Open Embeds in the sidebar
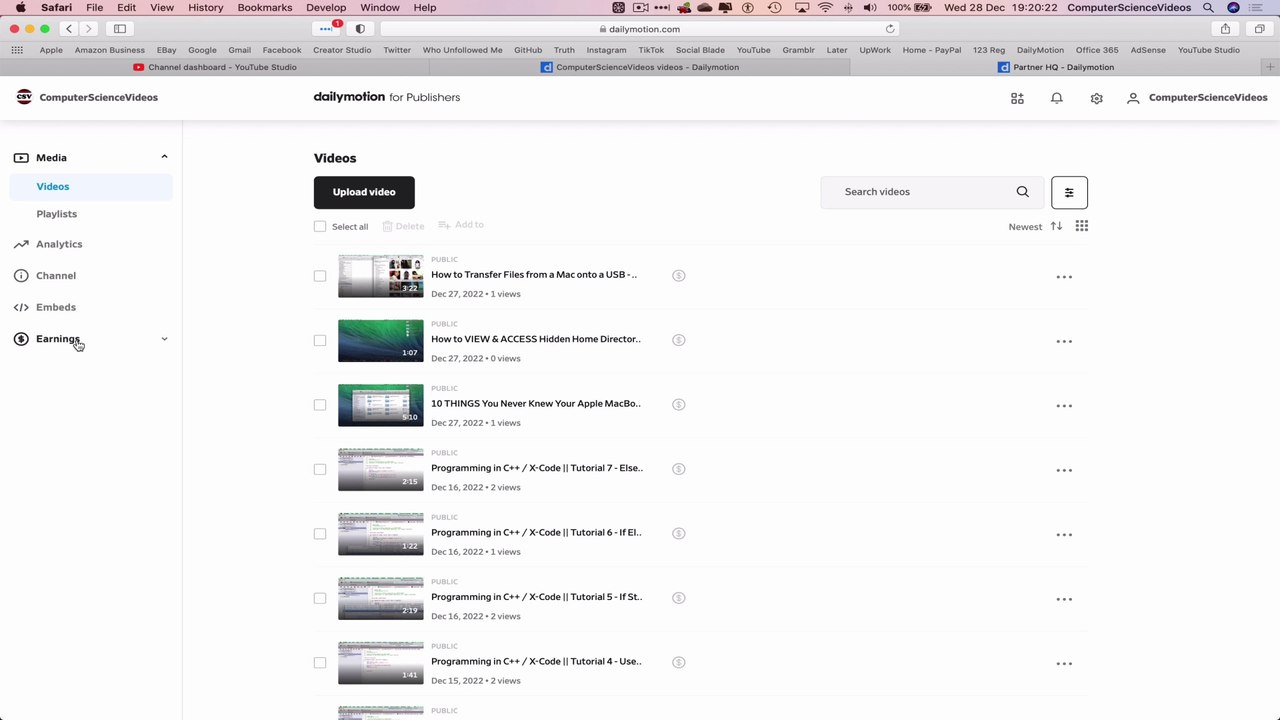This screenshot has width=1280, height=720. pyautogui.click(x=56, y=307)
